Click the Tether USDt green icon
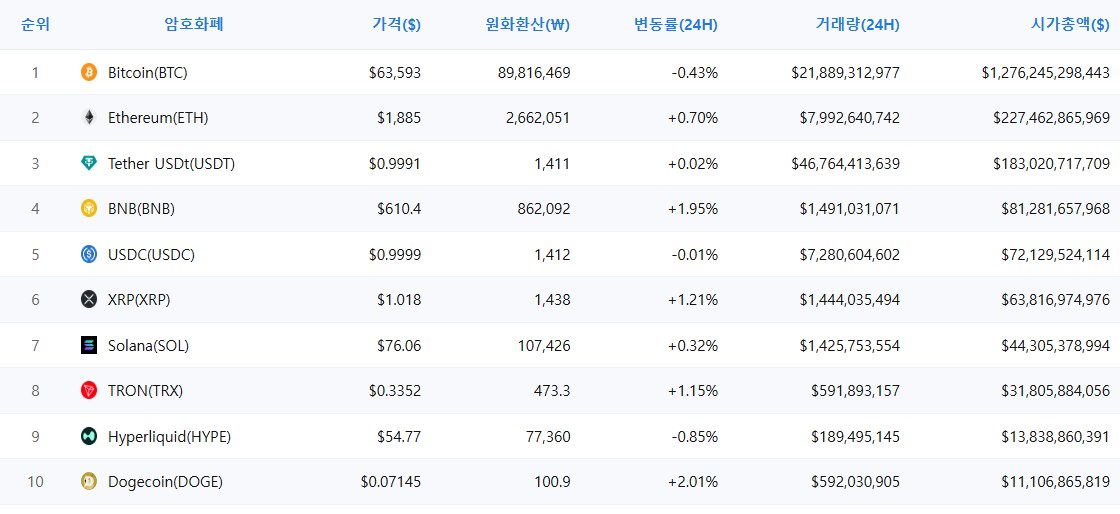Image resolution: width=1120 pixels, height=514 pixels. coord(89,163)
